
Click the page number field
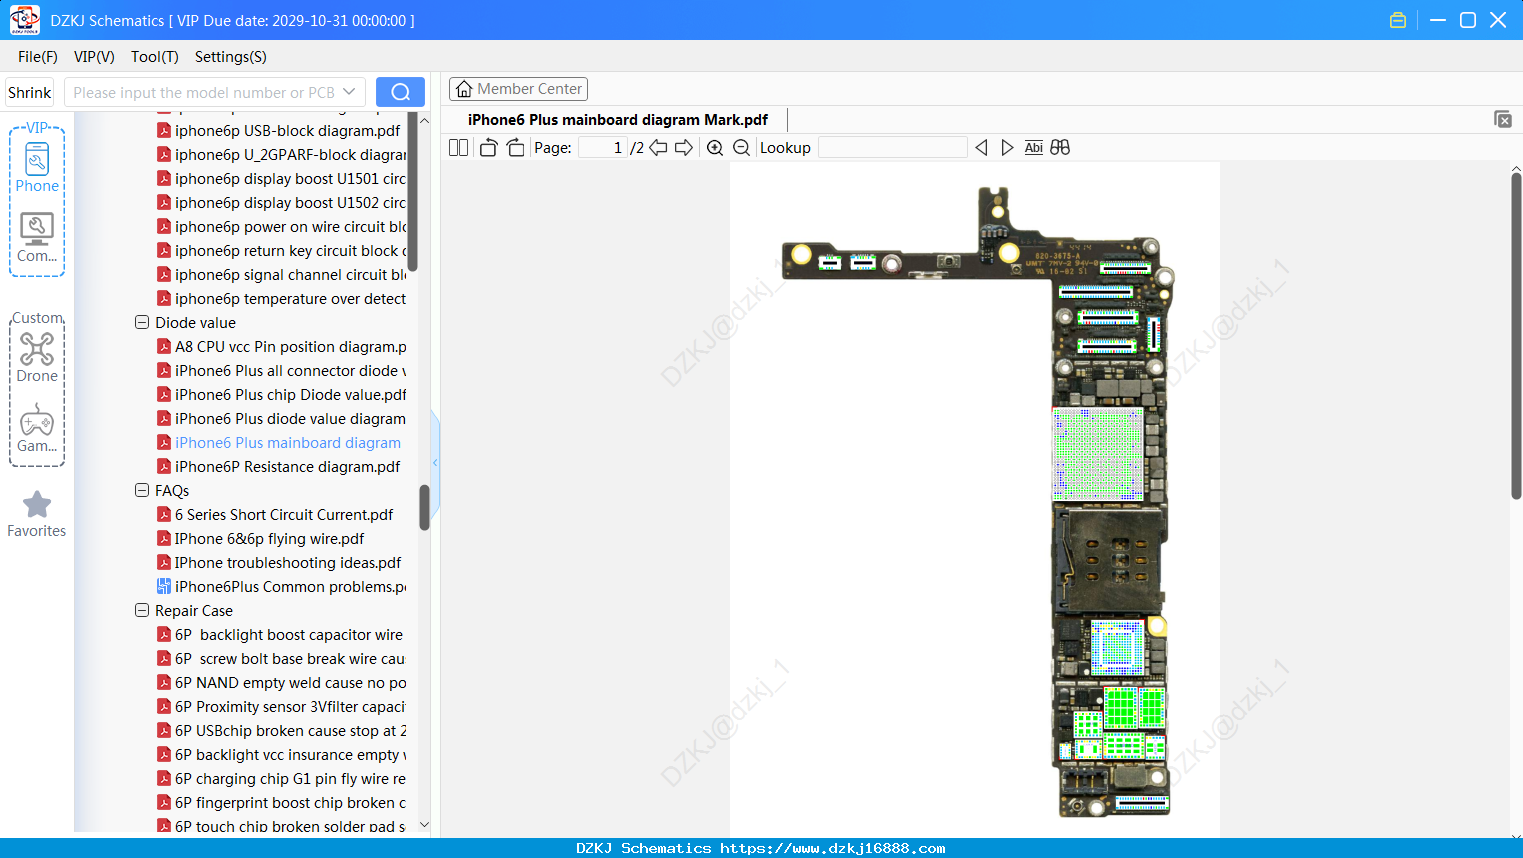[603, 148]
